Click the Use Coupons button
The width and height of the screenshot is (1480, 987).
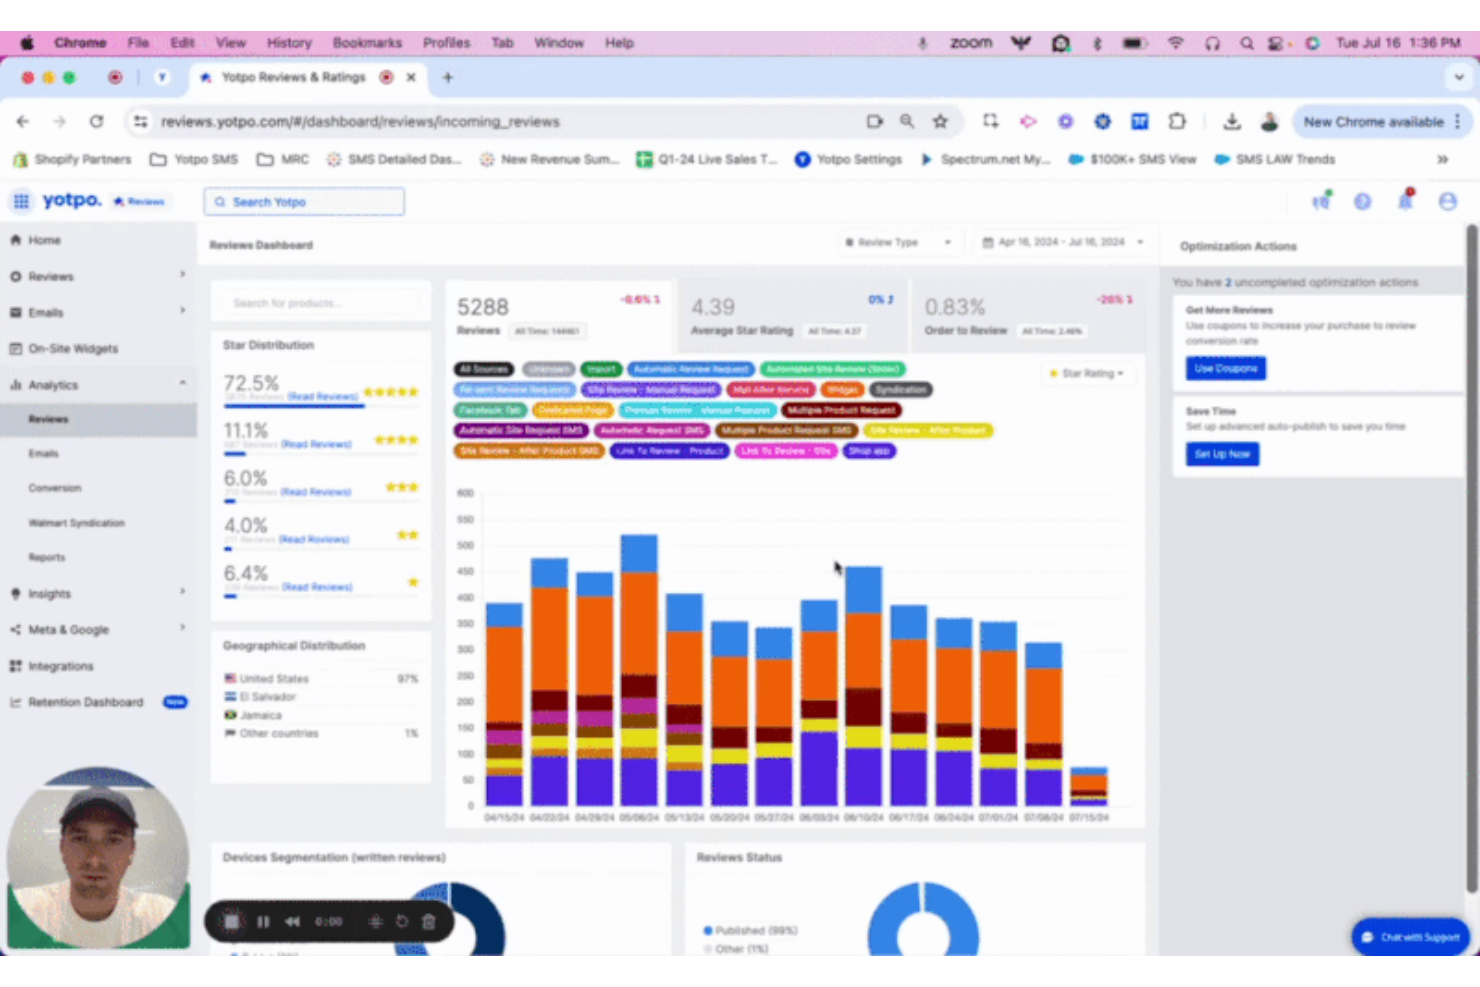(1225, 368)
